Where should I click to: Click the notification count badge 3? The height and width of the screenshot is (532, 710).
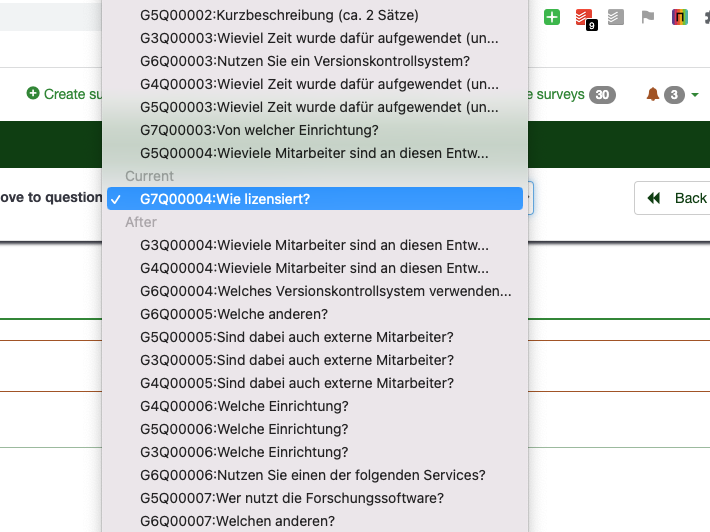[x=674, y=95]
